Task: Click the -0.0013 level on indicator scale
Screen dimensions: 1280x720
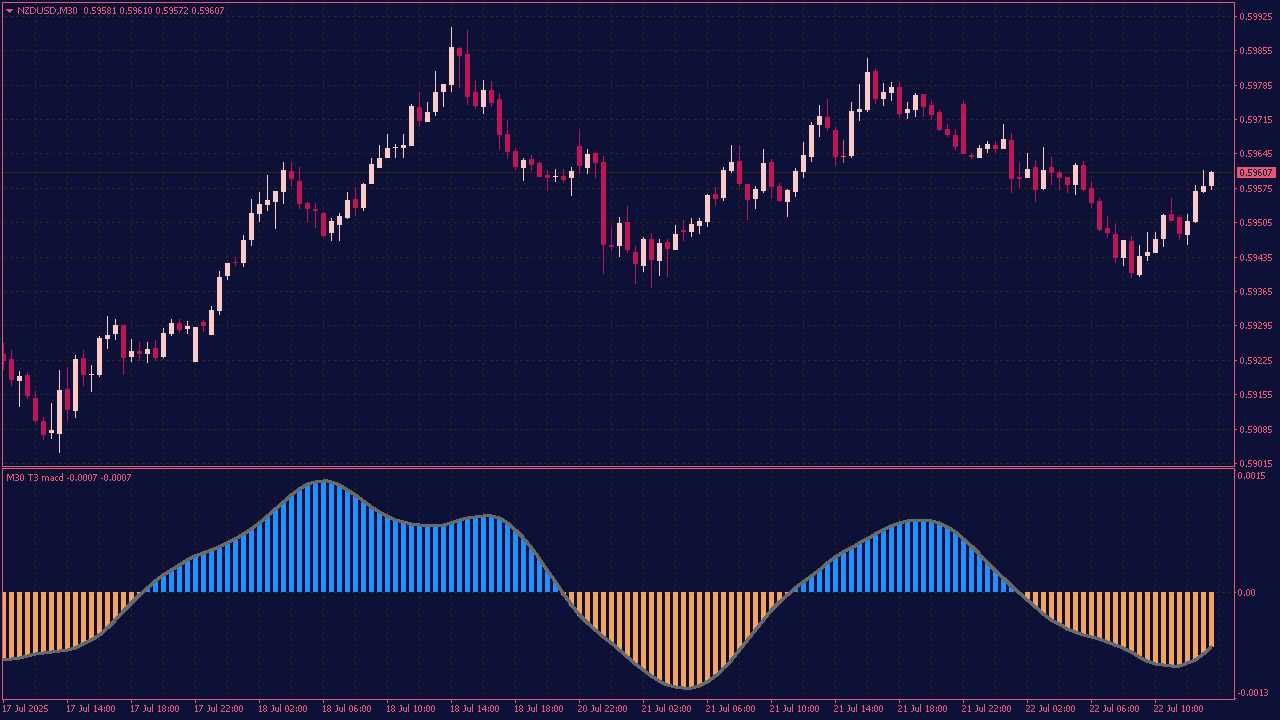Action: 1253,693
